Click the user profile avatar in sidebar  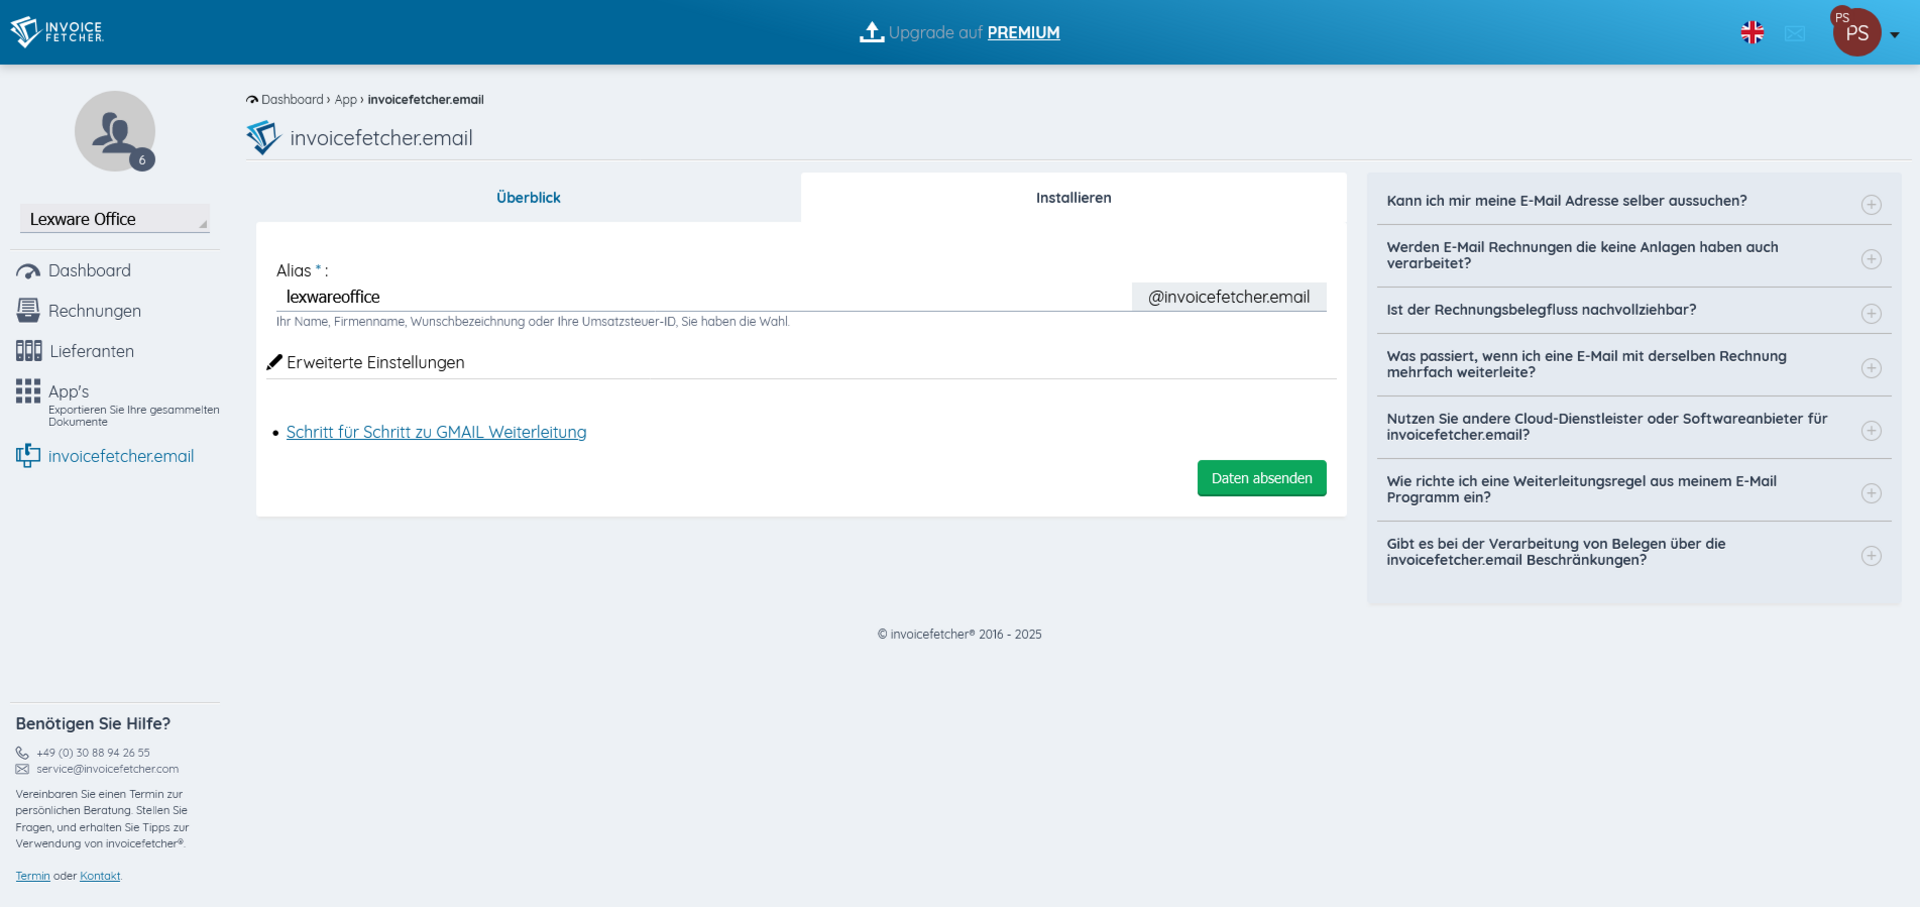point(115,131)
